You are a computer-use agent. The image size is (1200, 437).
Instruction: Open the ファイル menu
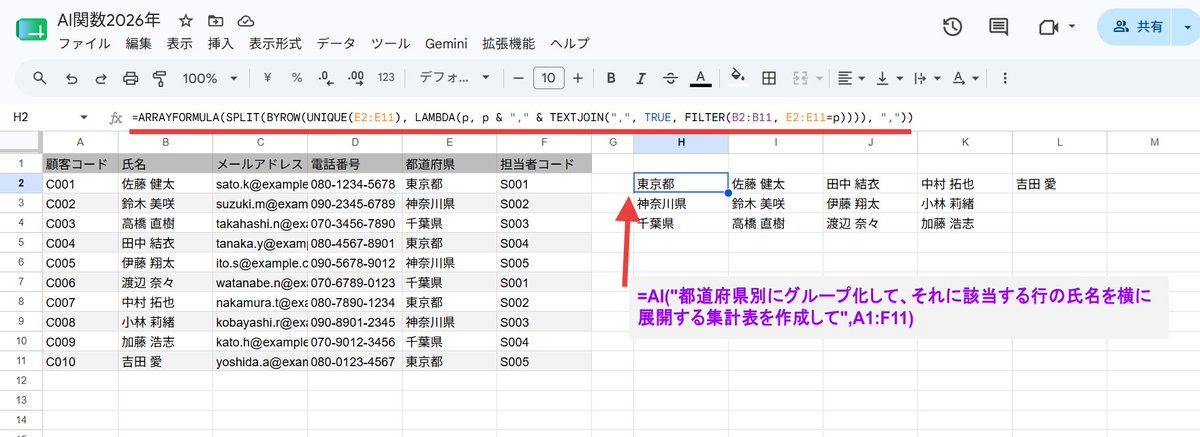pos(84,44)
